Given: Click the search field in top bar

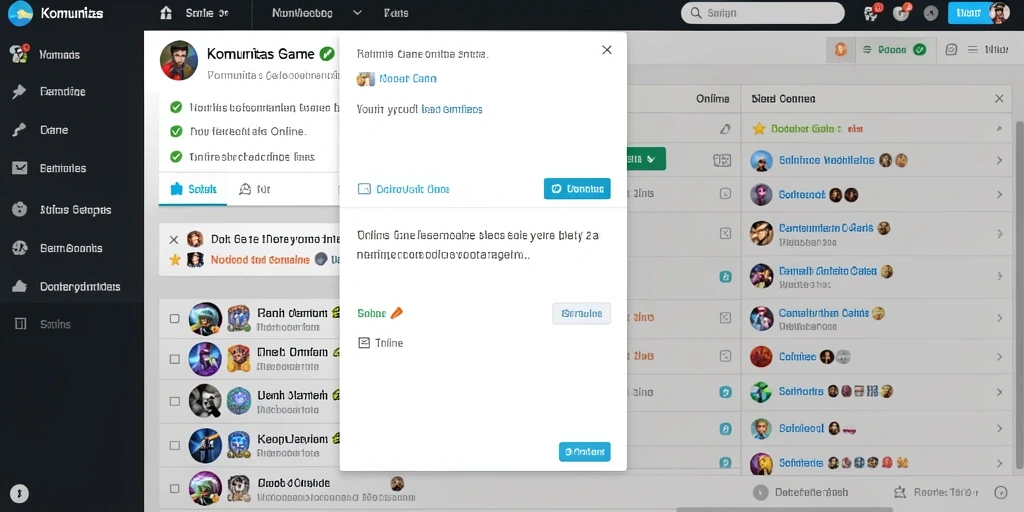Looking at the screenshot, I should 762,13.
